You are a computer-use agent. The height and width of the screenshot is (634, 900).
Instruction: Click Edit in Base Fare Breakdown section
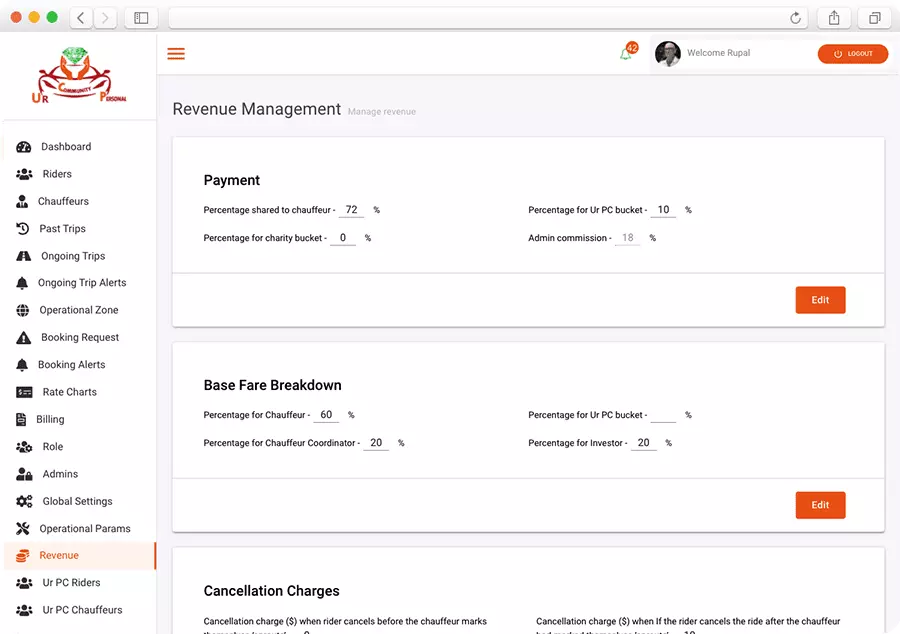[x=820, y=505]
